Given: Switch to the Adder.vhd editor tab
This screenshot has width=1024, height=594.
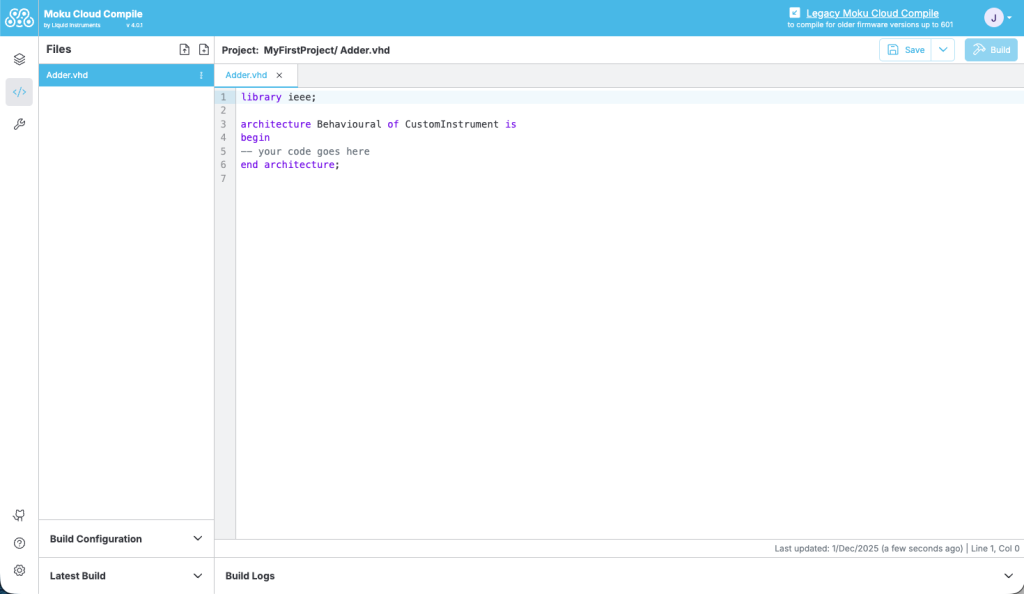Looking at the screenshot, I should (246, 75).
